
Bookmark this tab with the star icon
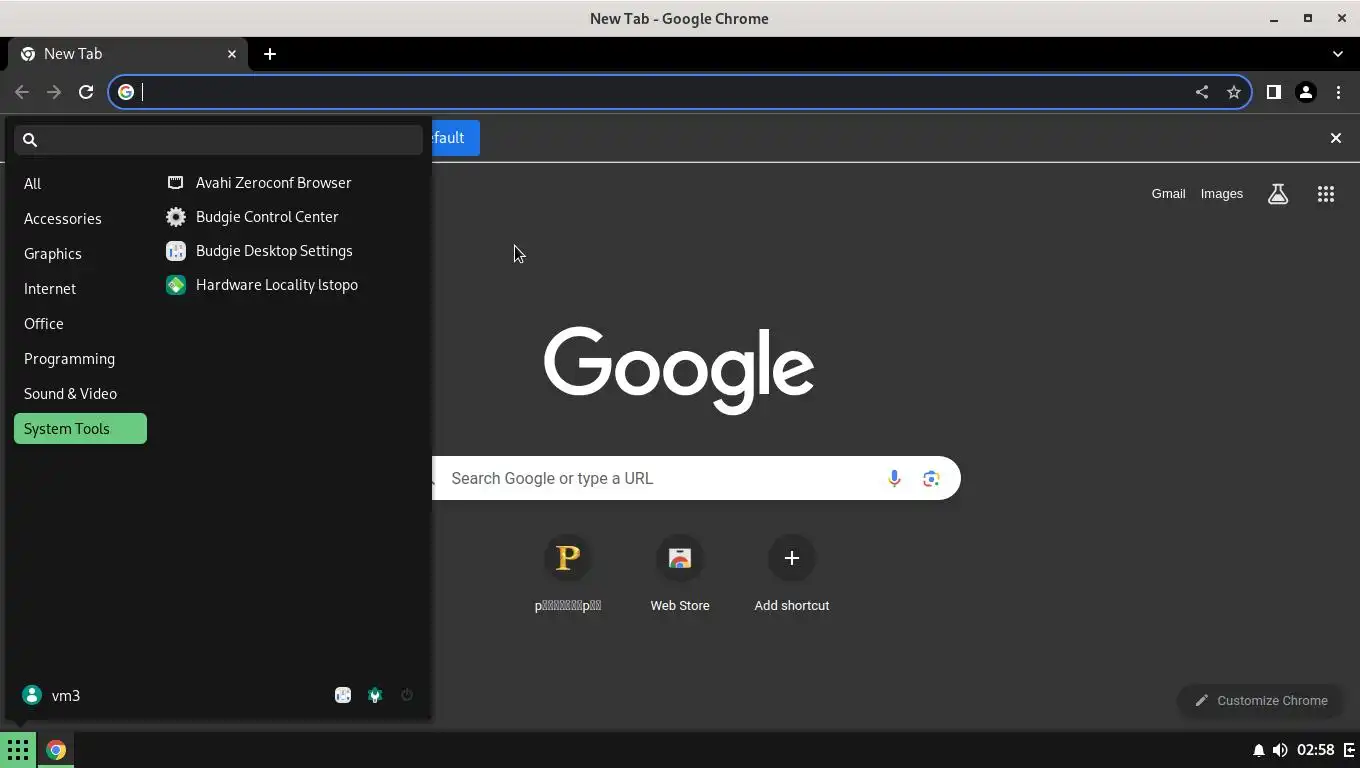pos(1234,92)
